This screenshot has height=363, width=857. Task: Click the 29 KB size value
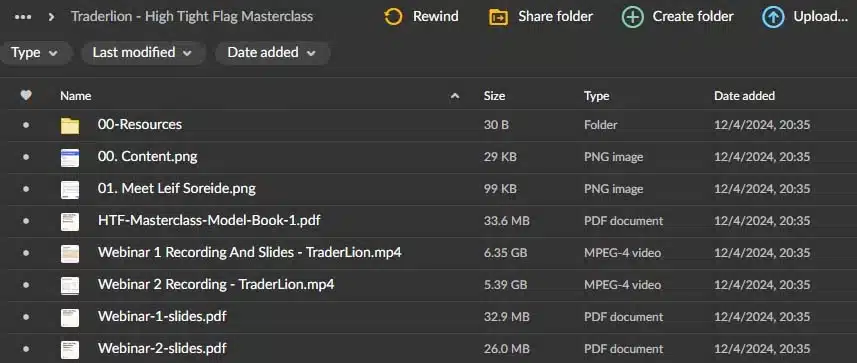pyautogui.click(x=500, y=157)
